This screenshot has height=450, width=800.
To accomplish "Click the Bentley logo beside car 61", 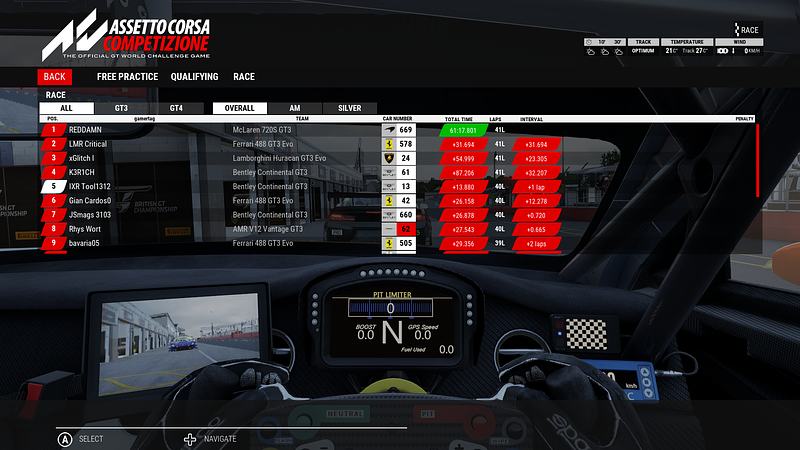I will click(x=389, y=172).
